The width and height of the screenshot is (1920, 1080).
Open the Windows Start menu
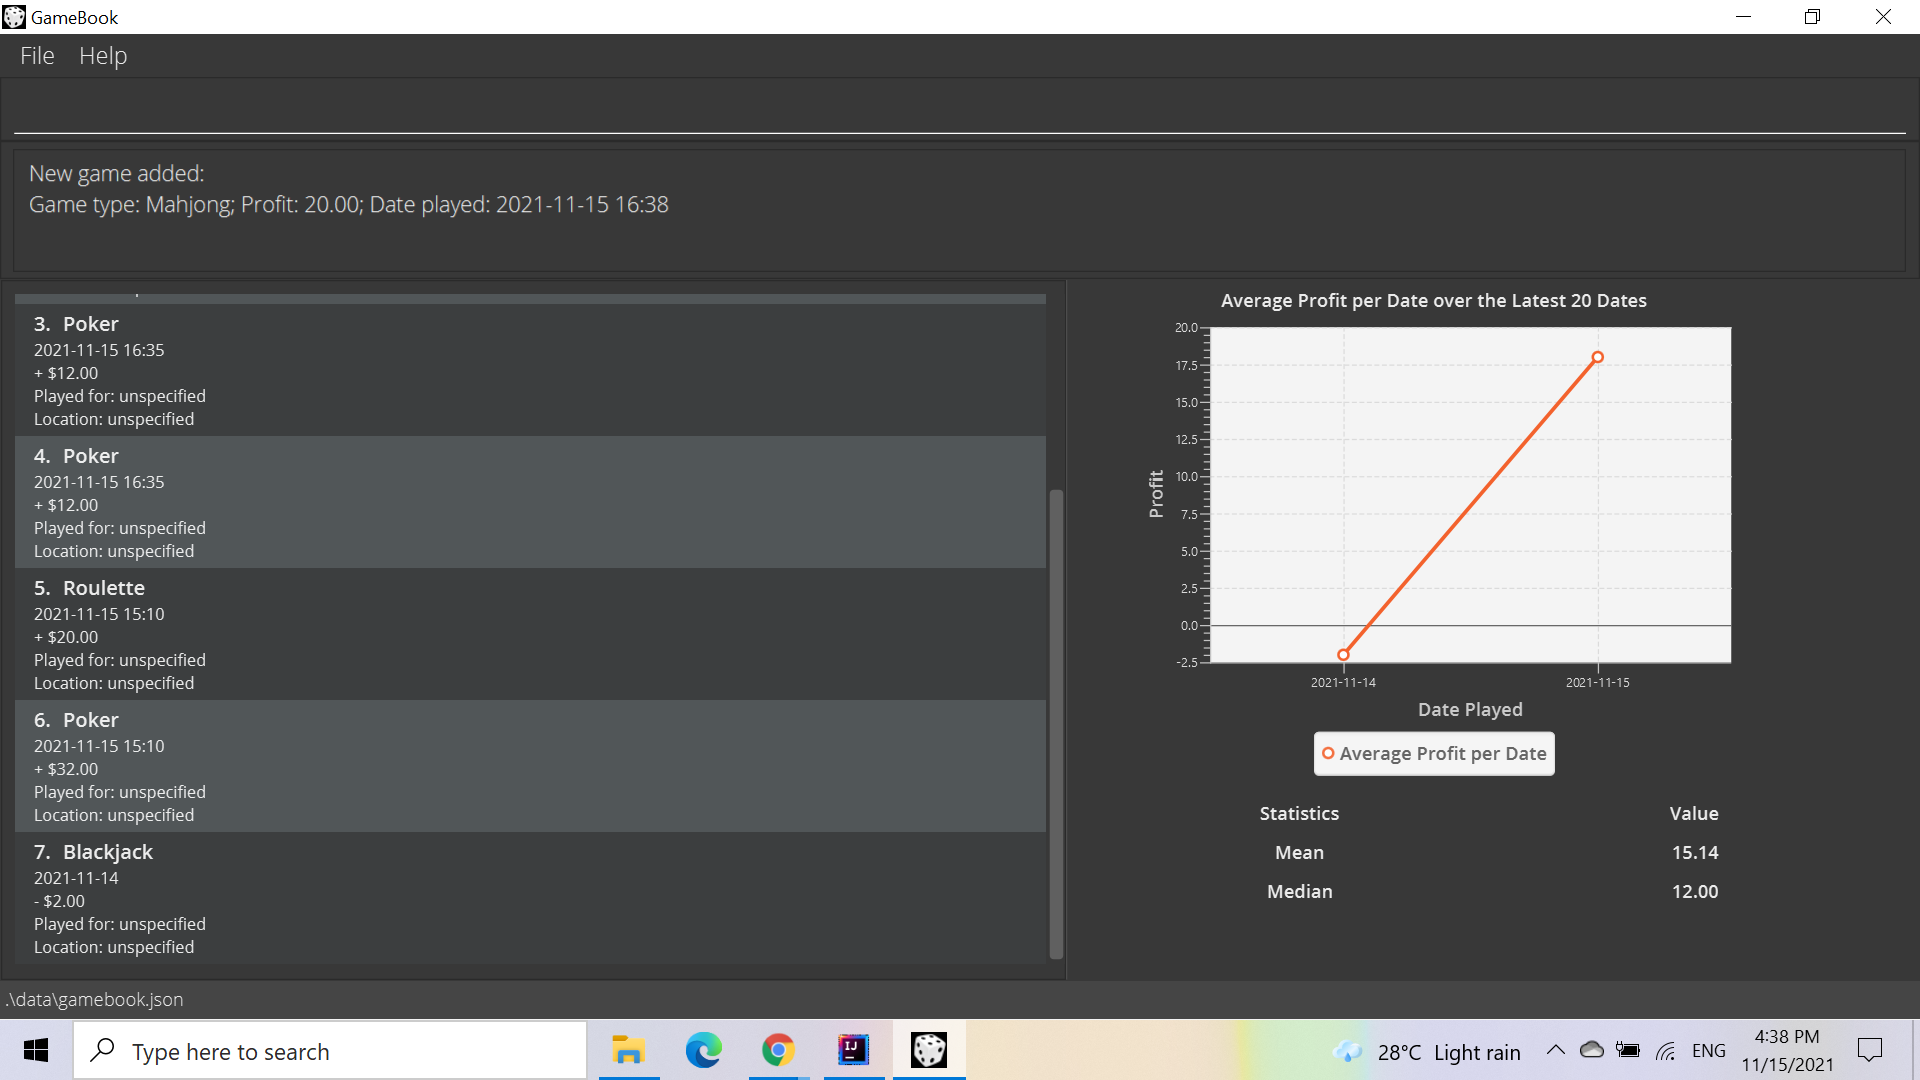click(36, 1050)
